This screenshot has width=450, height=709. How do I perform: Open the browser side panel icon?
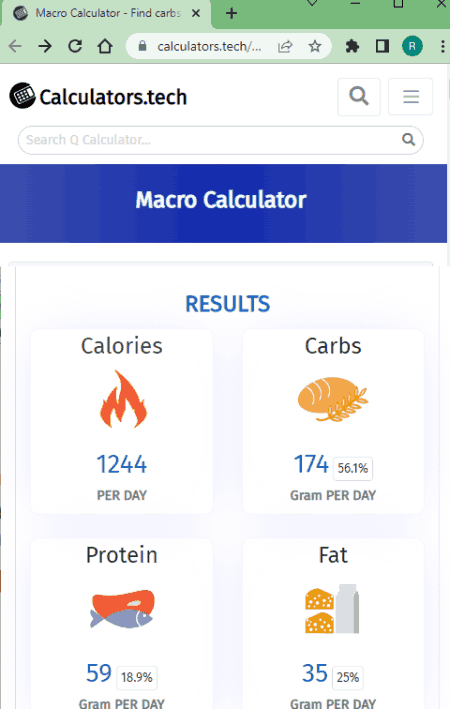pos(382,46)
